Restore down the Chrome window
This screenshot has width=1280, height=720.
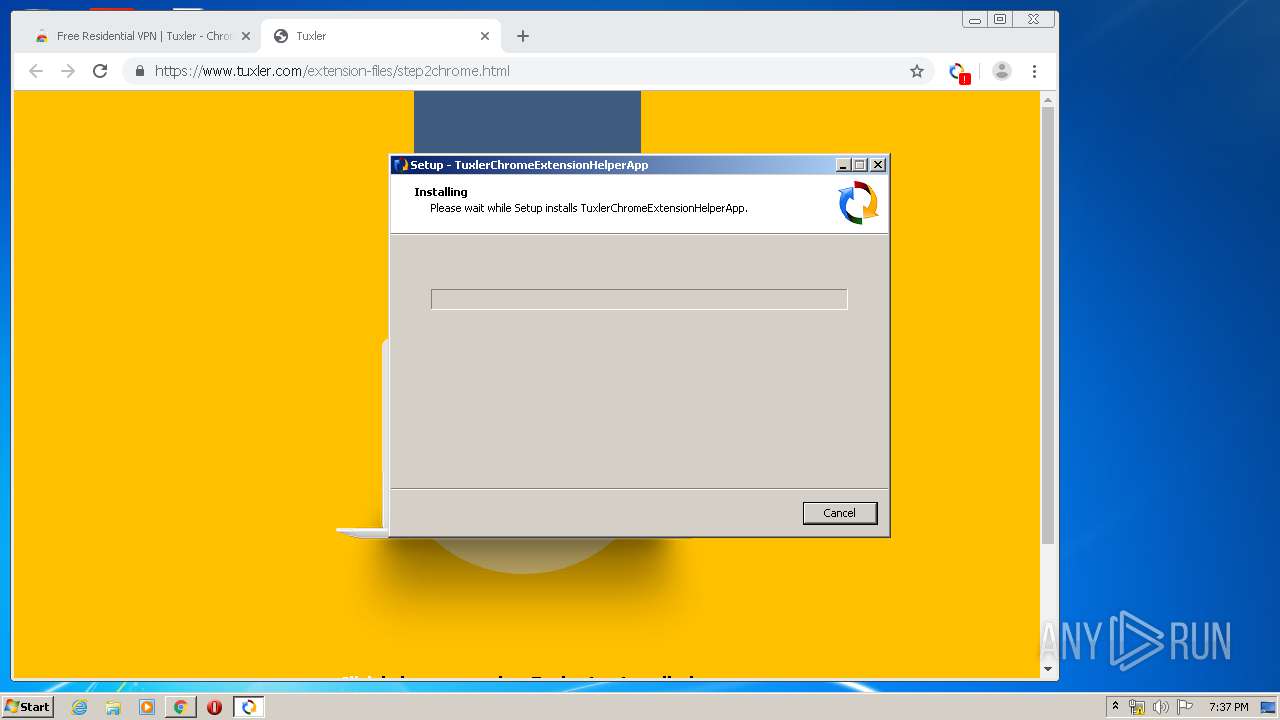1000,19
